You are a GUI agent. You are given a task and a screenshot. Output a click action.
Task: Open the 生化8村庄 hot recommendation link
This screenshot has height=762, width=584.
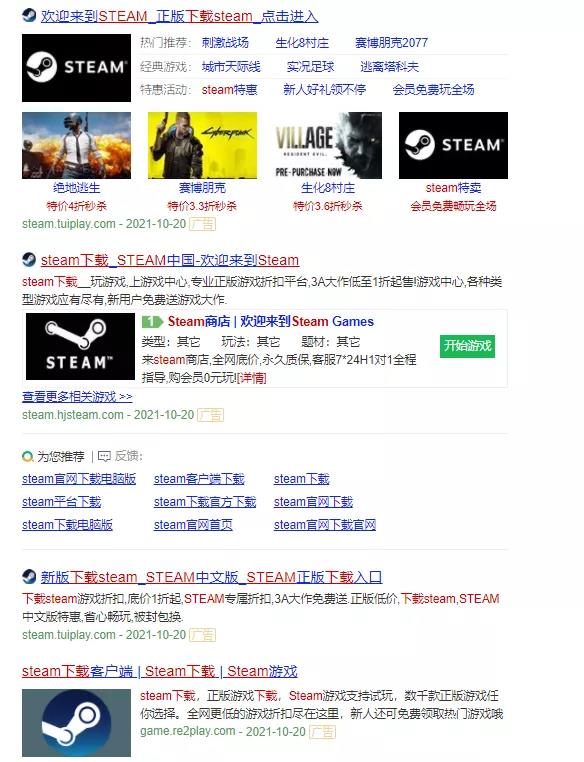tap(302, 43)
